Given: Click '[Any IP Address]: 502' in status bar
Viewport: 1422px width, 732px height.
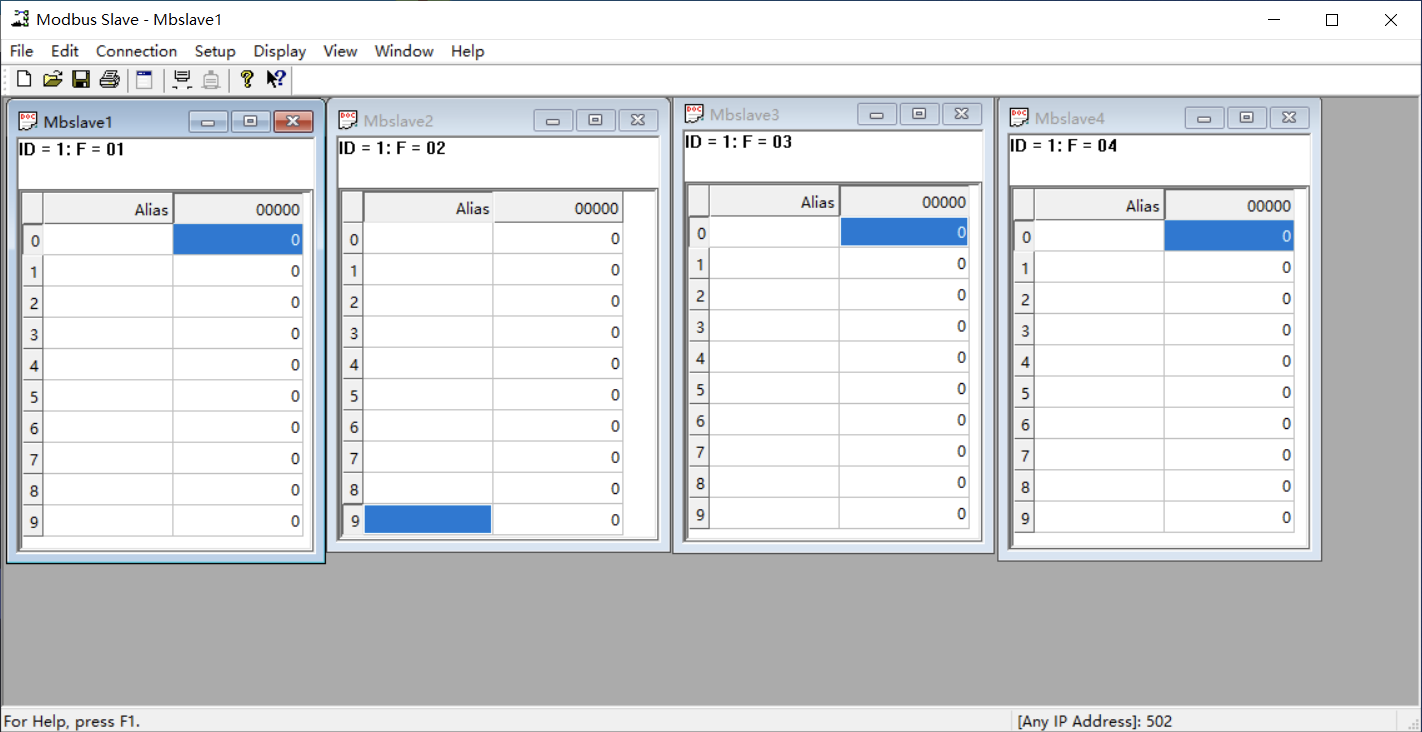Looking at the screenshot, I should (x=1094, y=721).
